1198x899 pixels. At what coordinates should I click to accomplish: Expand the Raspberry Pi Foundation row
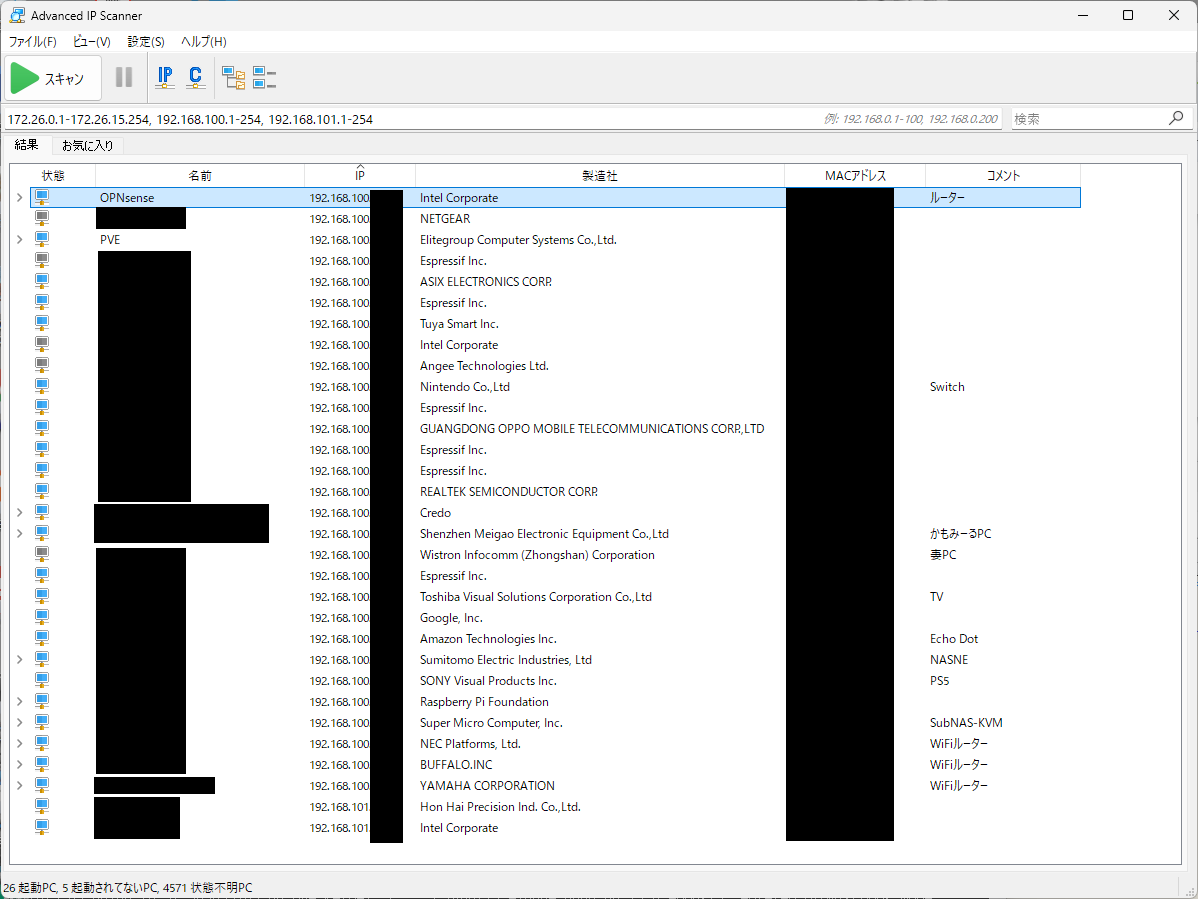(20, 702)
